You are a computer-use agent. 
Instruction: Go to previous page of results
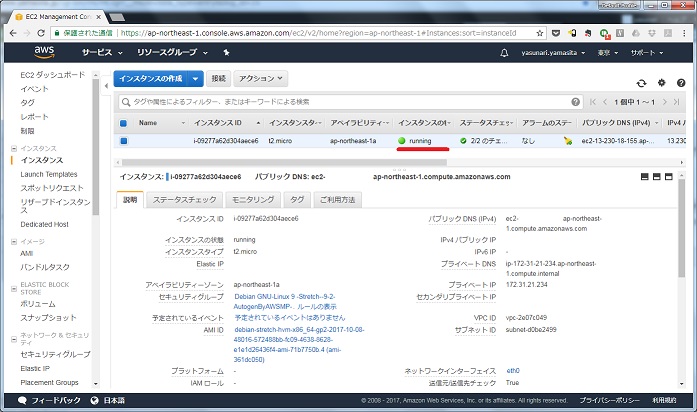605,102
